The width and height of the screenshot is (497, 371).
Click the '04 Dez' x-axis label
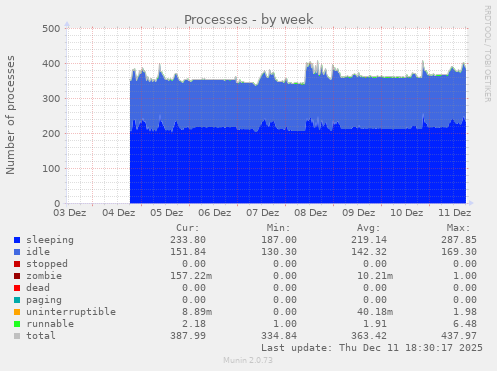119,213
